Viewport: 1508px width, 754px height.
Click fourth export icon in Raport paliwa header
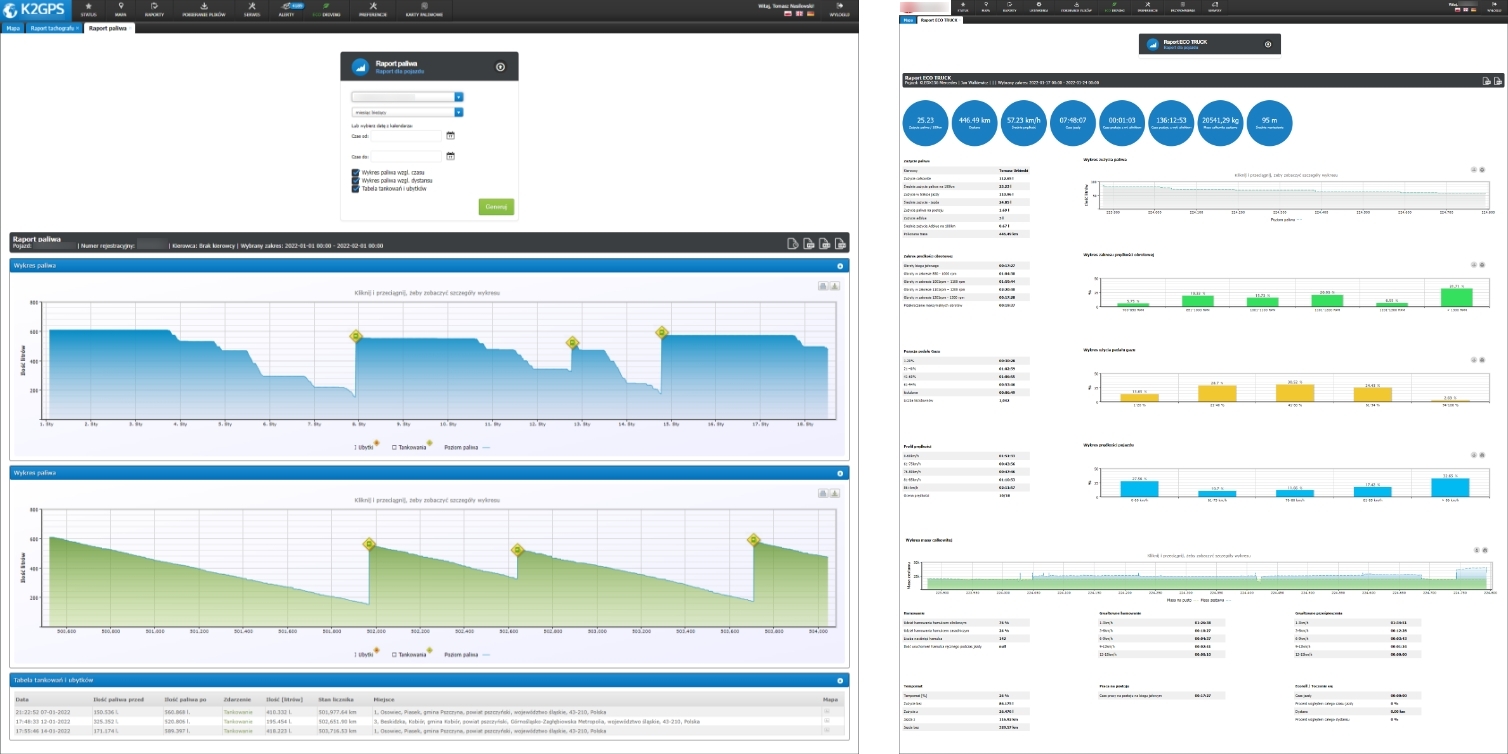pyautogui.click(x=839, y=243)
